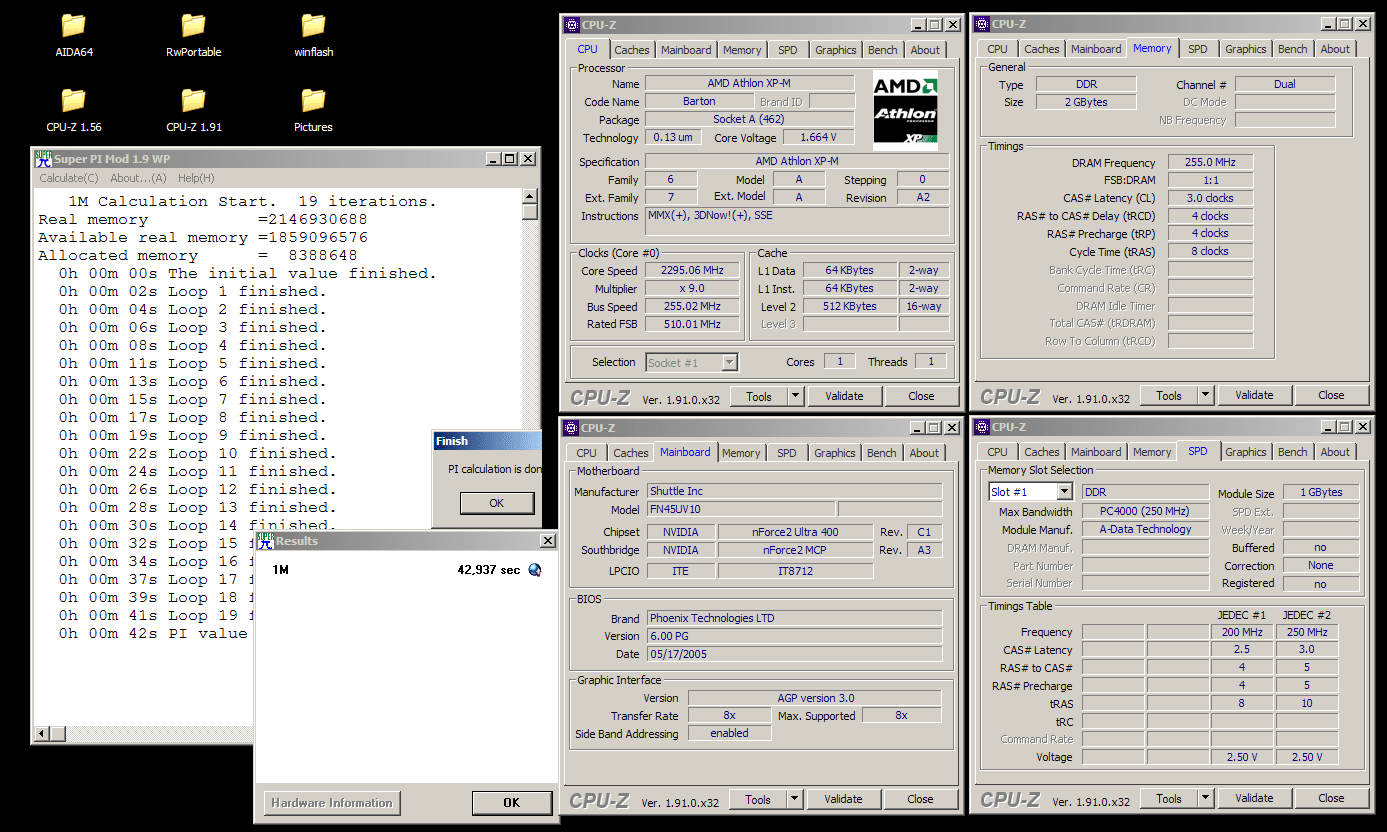Click the CPU-Z icon in the Memory window title bar
Image resolution: width=1387 pixels, height=832 pixels.
[981, 24]
